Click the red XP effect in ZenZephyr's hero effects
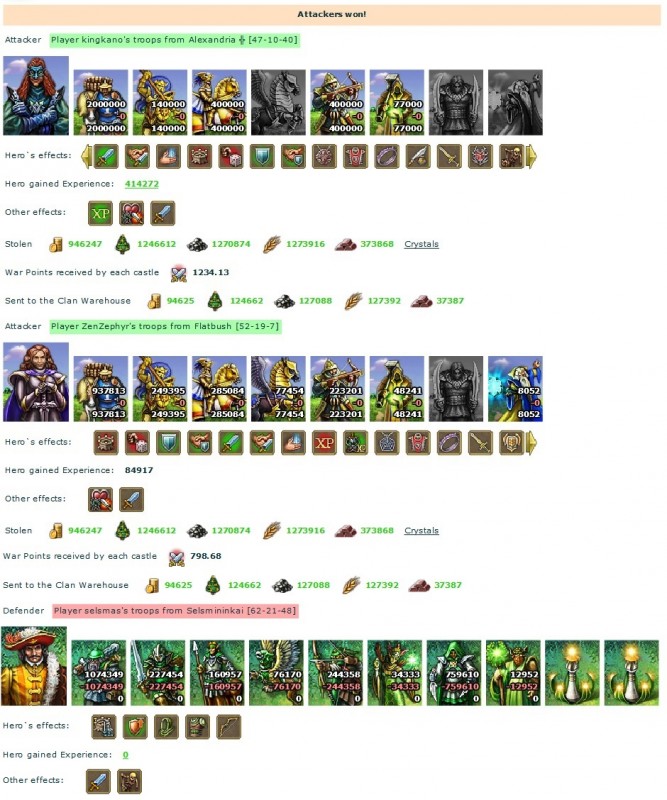The height and width of the screenshot is (800, 667). pyautogui.click(x=325, y=443)
